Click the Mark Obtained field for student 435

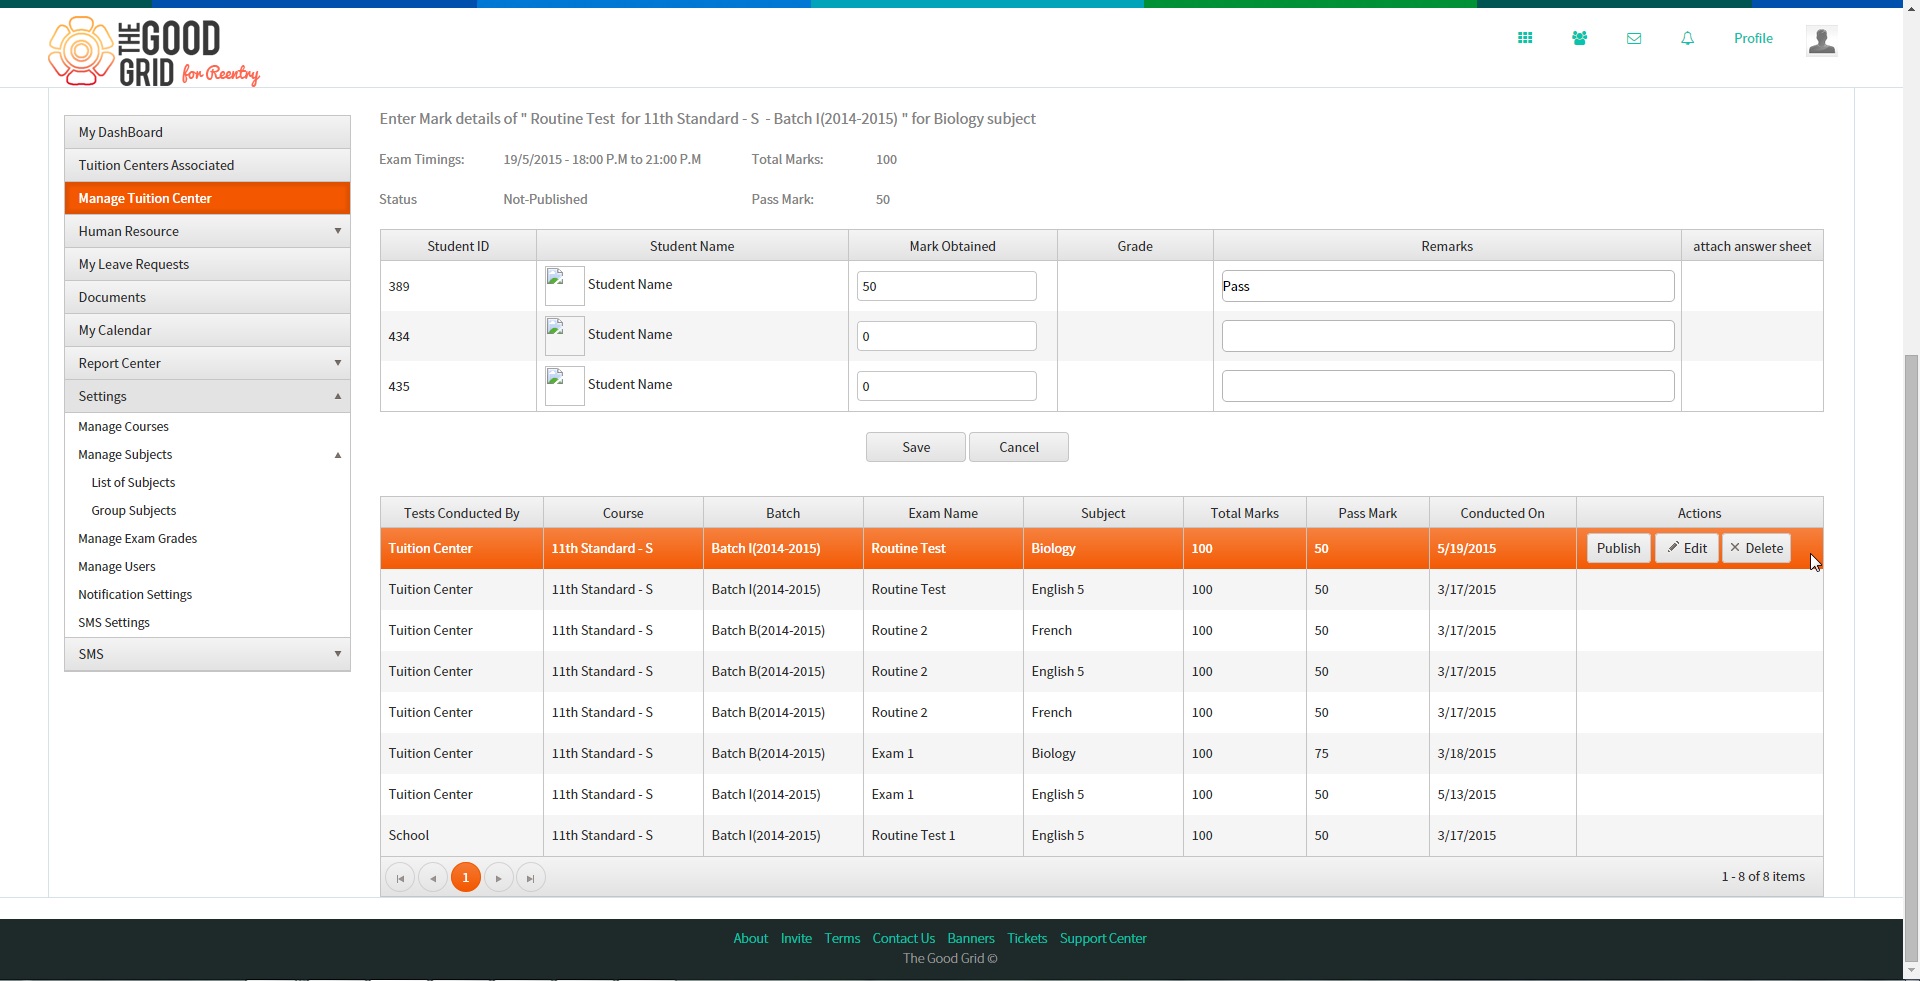(946, 386)
